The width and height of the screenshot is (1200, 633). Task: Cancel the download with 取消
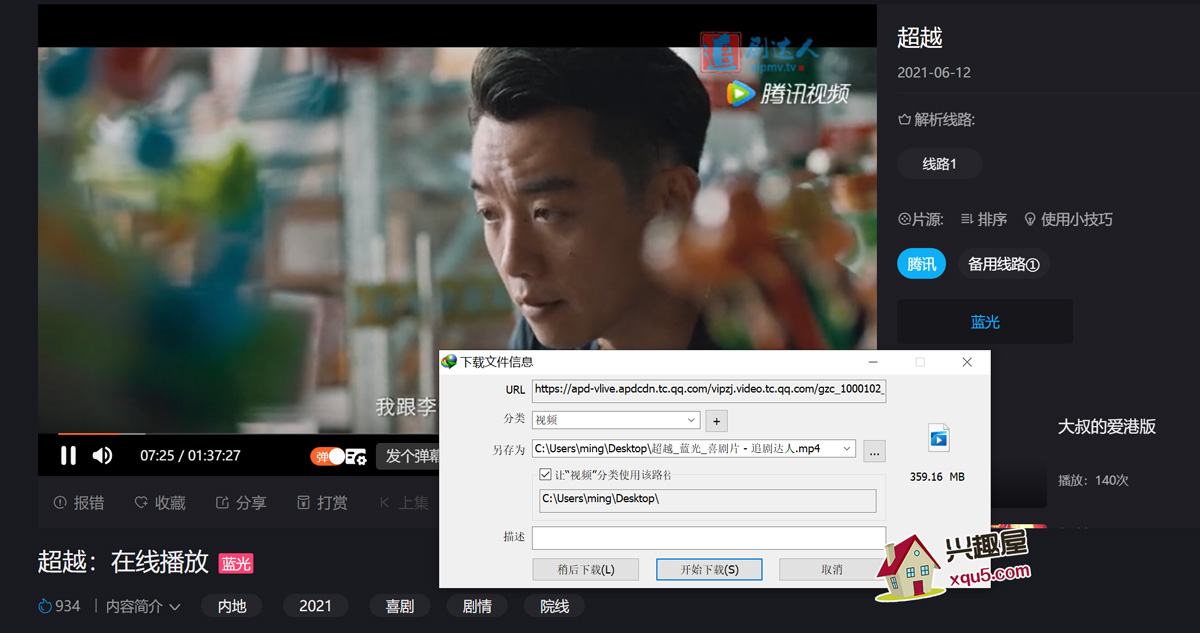click(x=832, y=569)
